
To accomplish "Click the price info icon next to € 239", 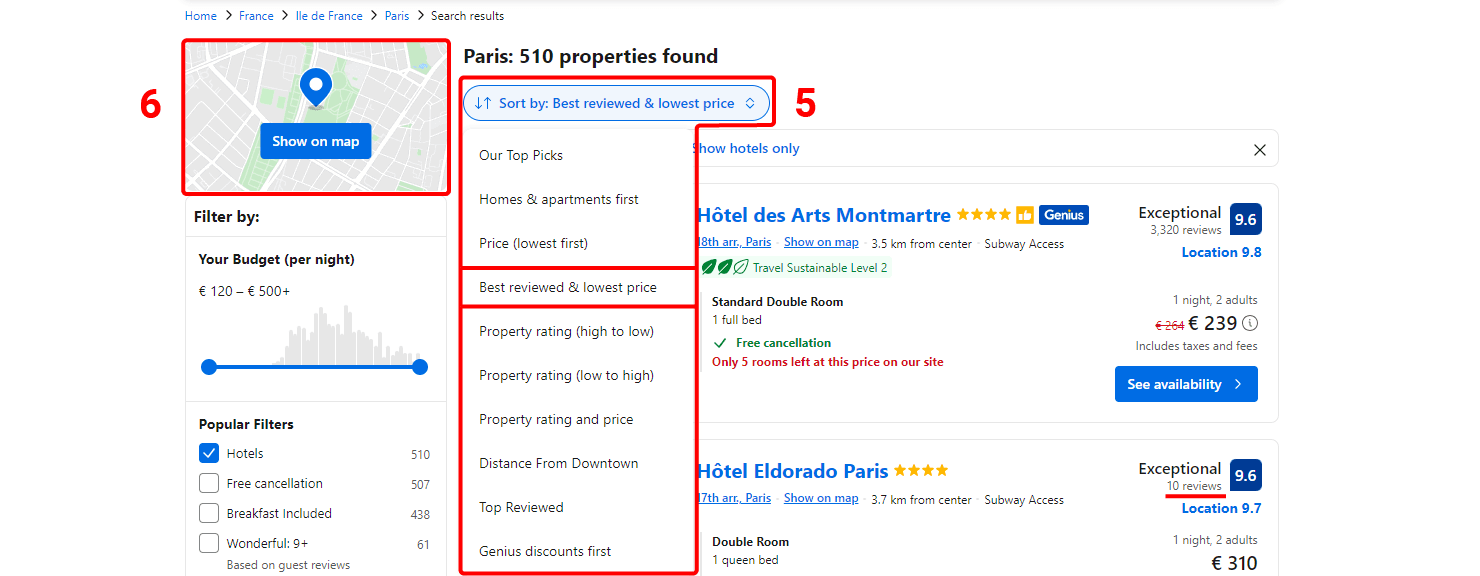I will (1250, 323).
